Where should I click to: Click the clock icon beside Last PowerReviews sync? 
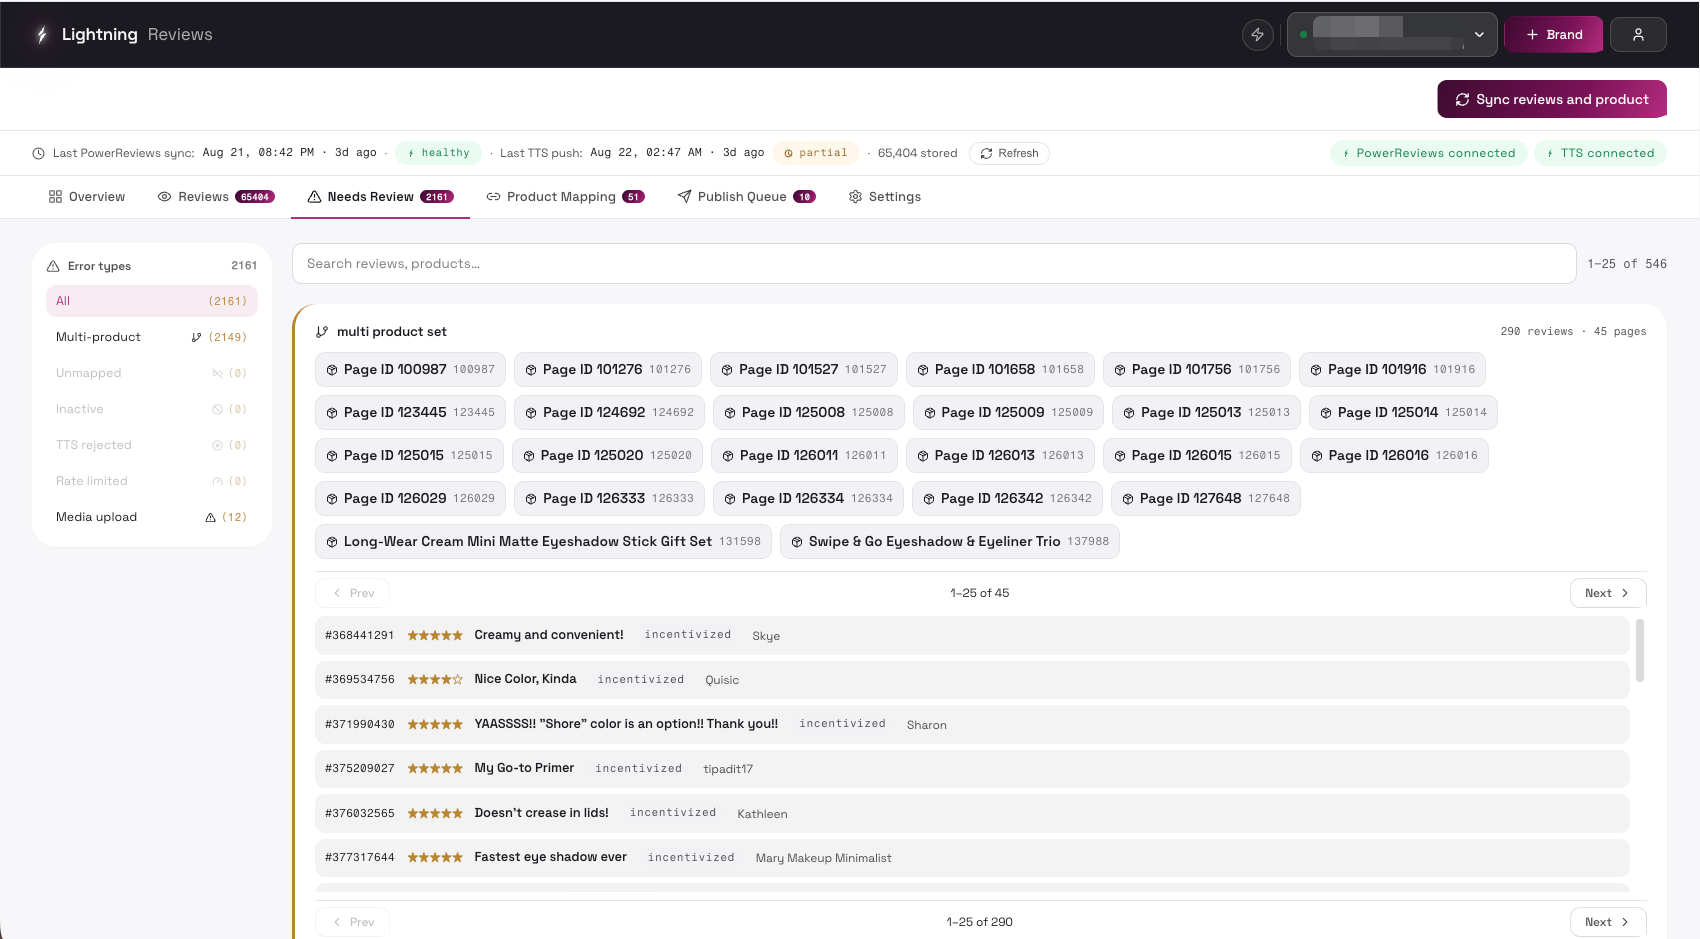click(x=39, y=154)
